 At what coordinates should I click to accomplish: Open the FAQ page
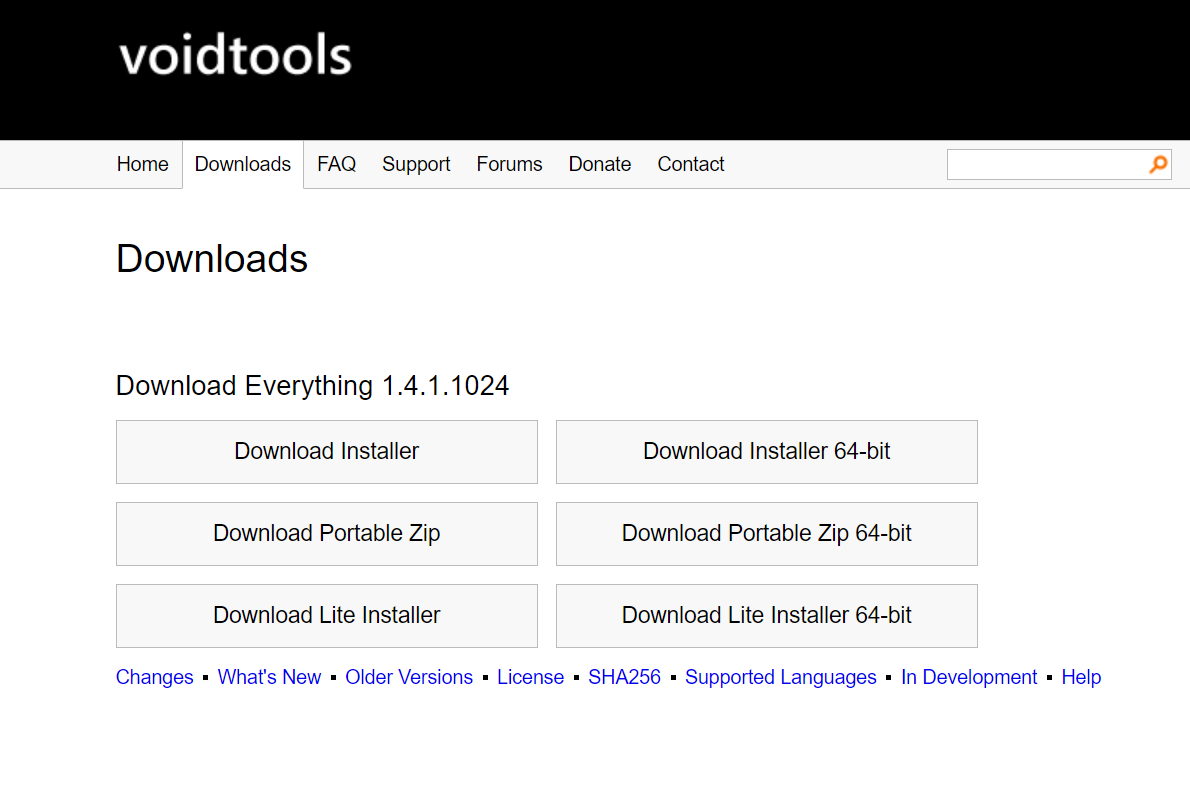[336, 165]
